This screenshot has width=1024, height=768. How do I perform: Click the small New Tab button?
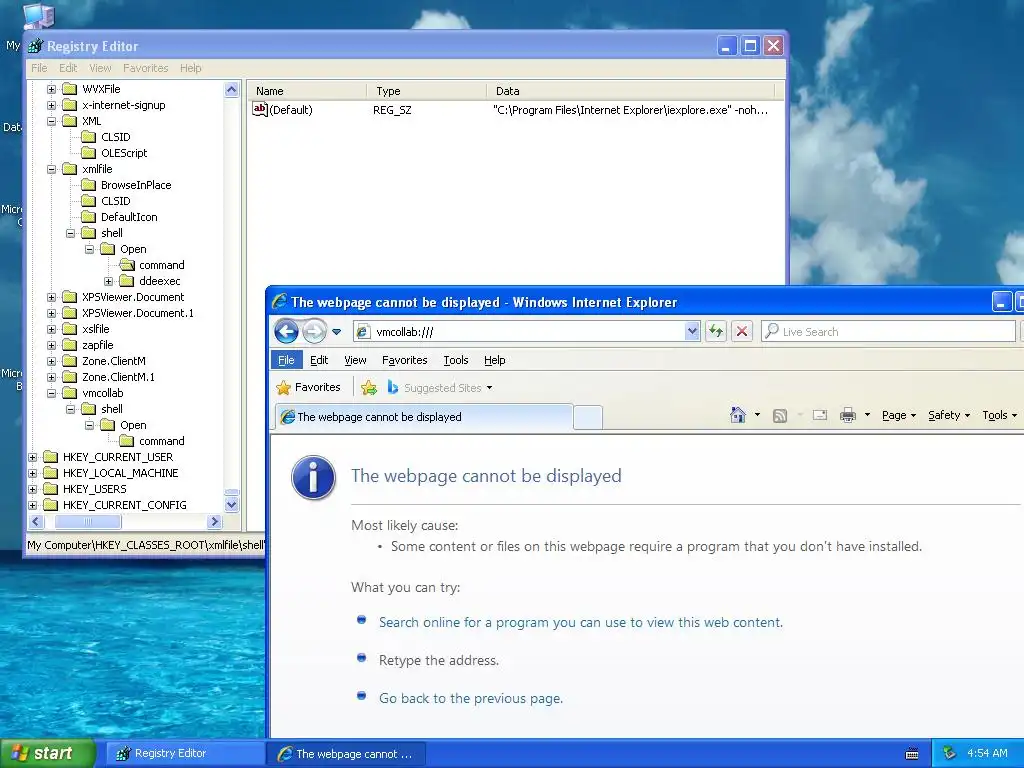point(588,417)
